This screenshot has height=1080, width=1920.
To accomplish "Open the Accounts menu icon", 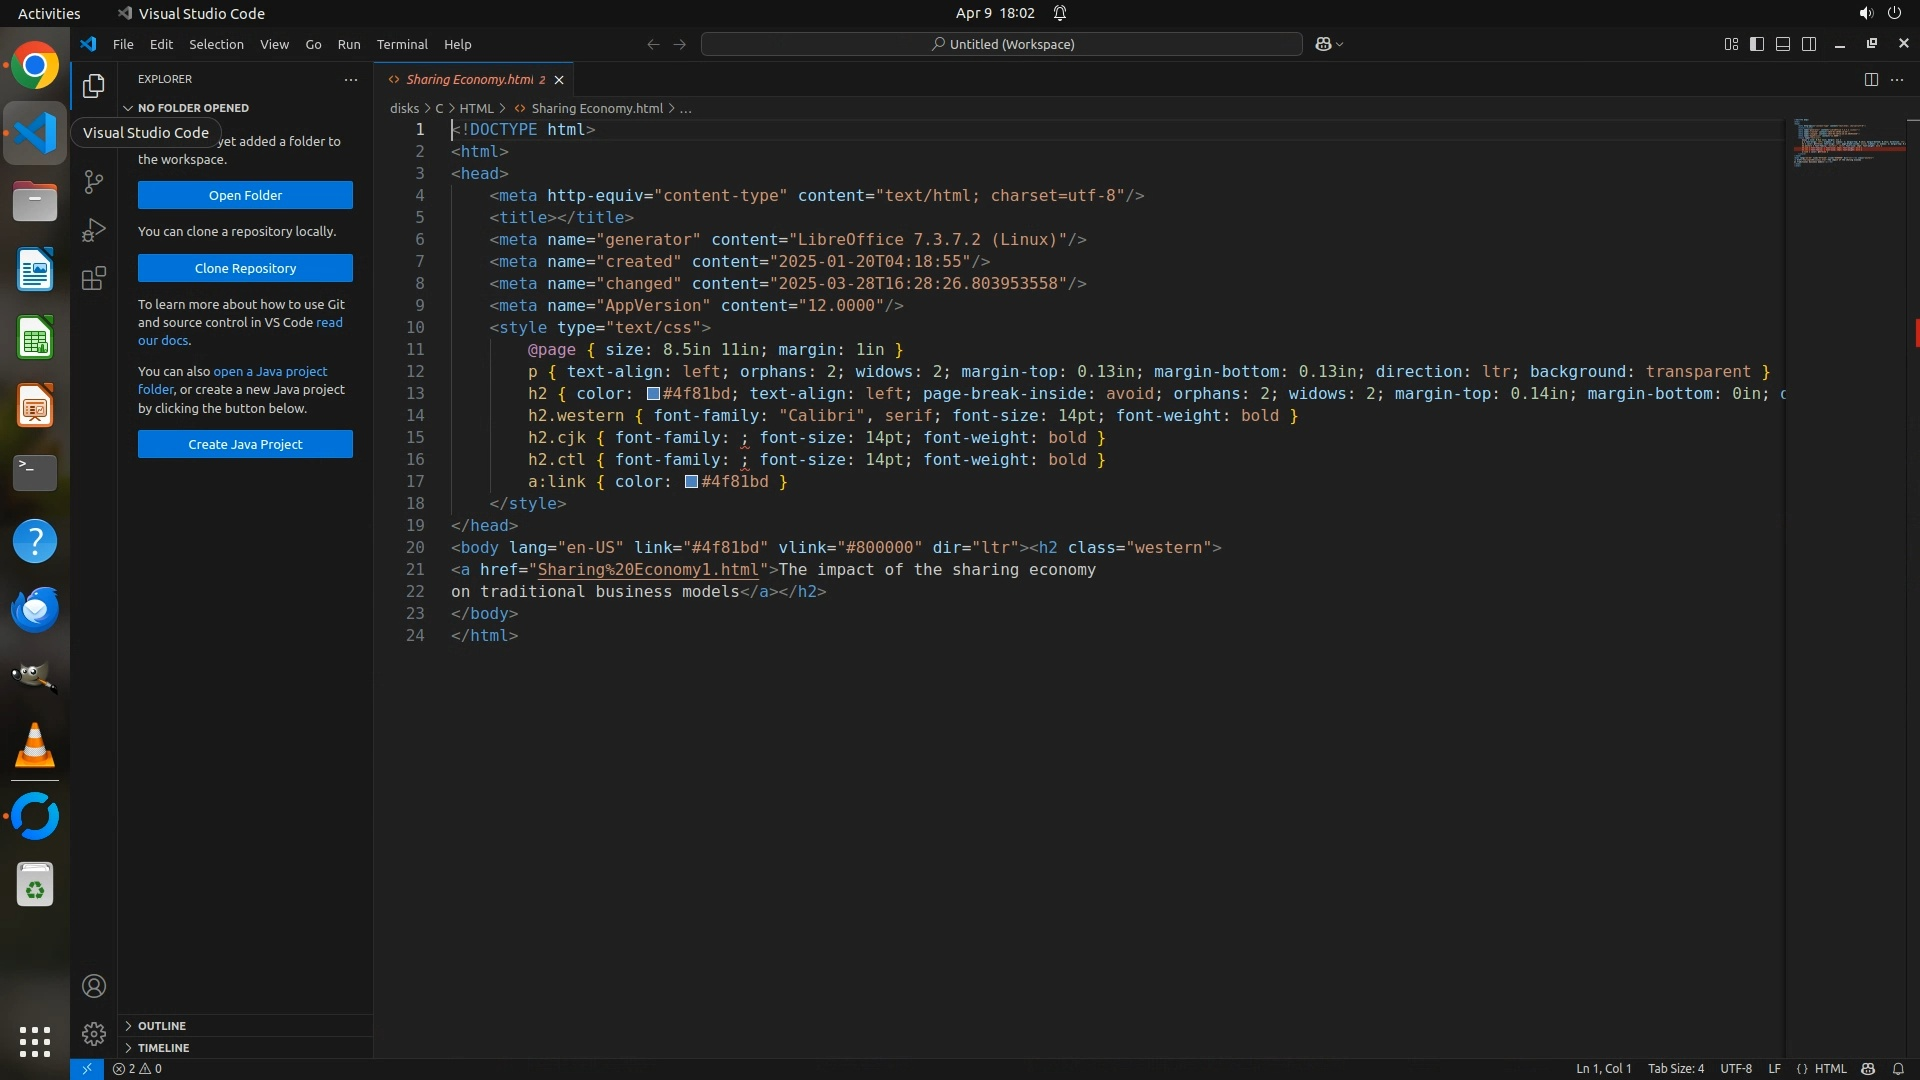I will pyautogui.click(x=94, y=986).
